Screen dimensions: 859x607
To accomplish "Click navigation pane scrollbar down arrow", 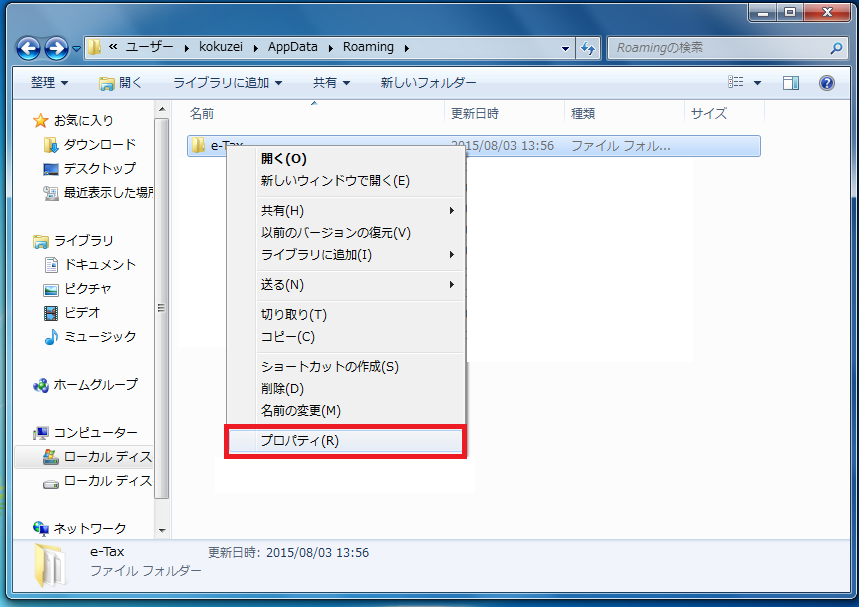I will pyautogui.click(x=162, y=530).
